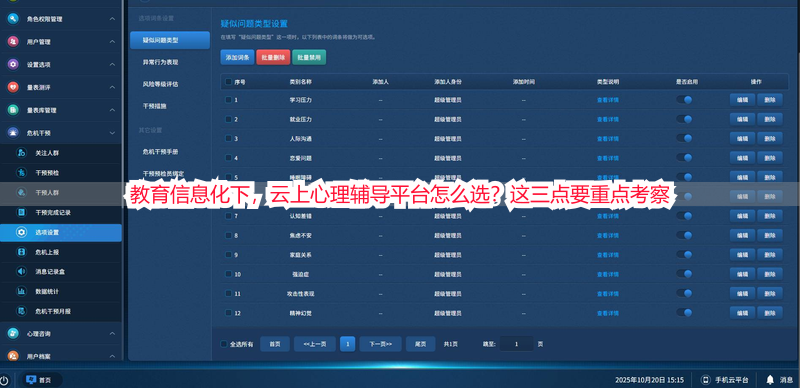Click the 关注人群 icon
Image resolution: width=800 pixels, height=388 pixels.
click(21, 153)
